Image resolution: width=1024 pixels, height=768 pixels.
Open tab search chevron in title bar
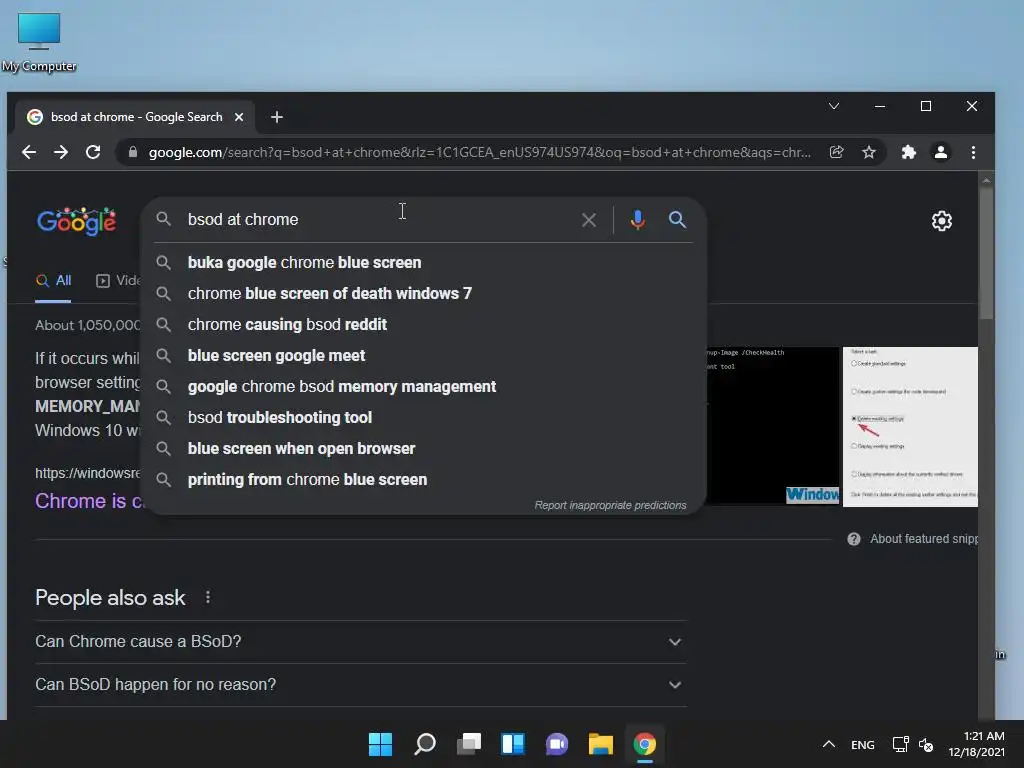coord(834,106)
